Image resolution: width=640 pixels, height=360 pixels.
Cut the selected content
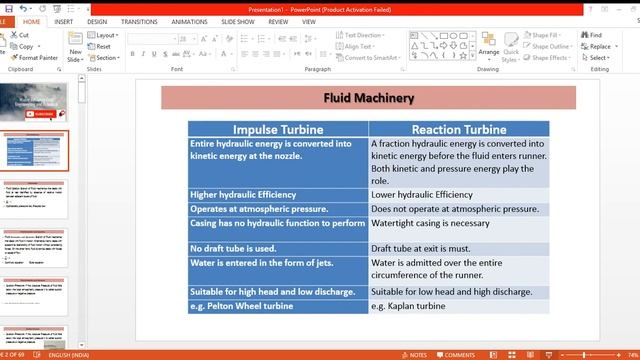point(20,35)
